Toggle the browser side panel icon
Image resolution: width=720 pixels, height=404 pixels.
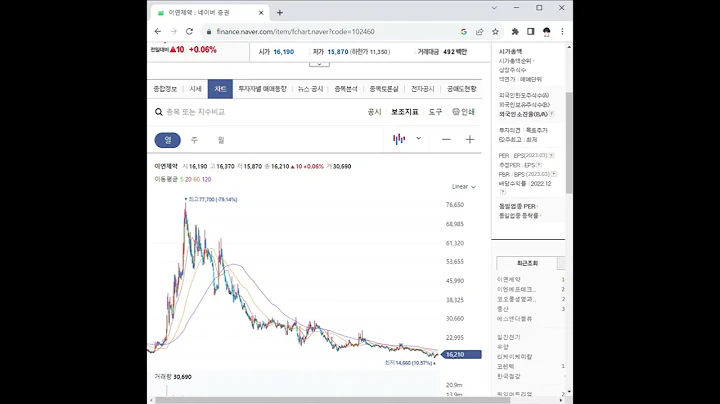(530, 32)
